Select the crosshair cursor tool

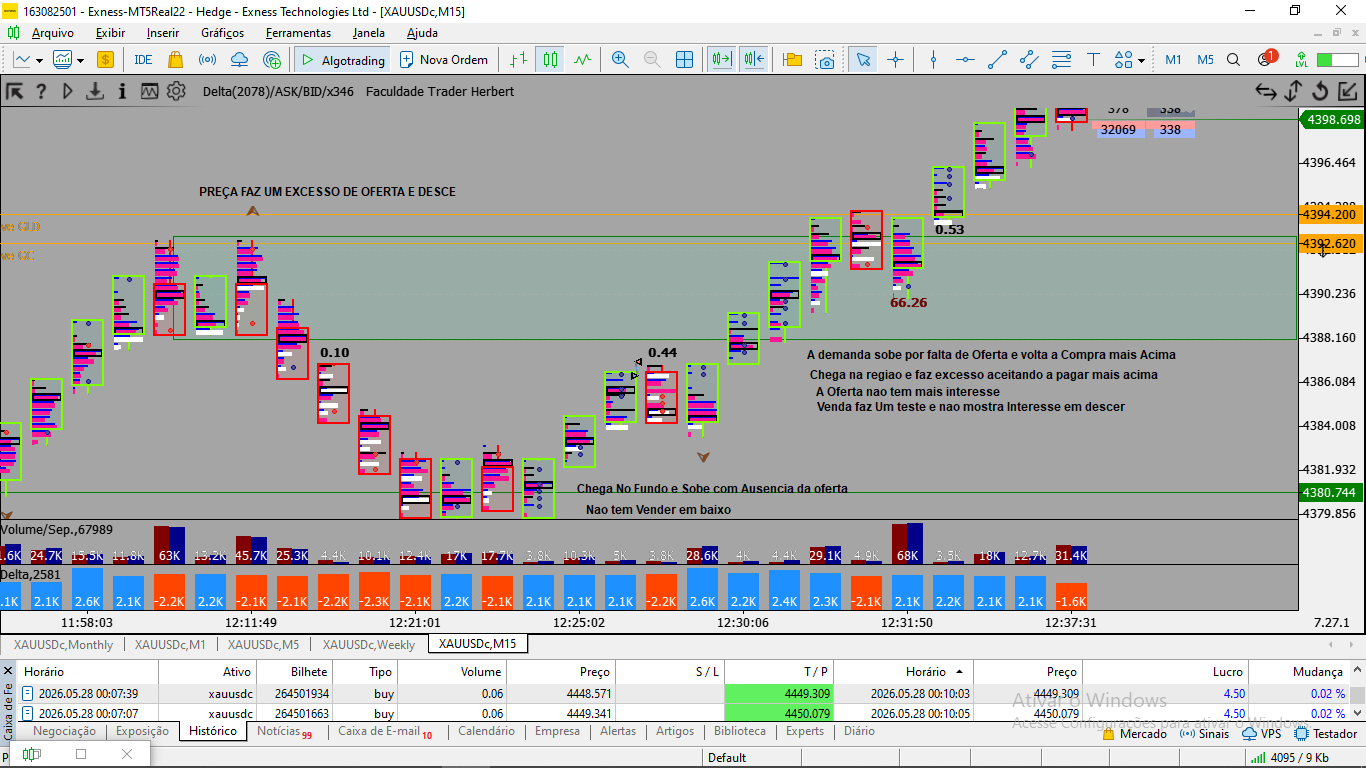tap(895, 60)
